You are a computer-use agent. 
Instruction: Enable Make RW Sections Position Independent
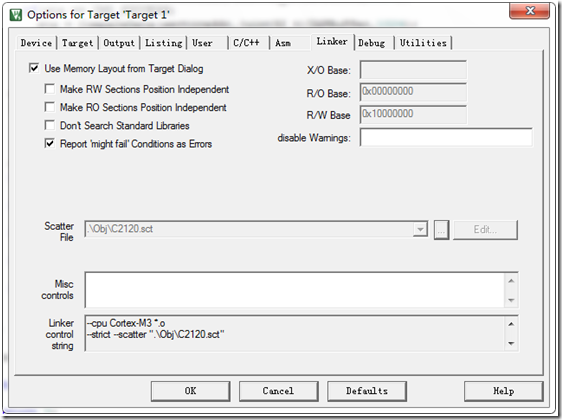pyautogui.click(x=49, y=89)
